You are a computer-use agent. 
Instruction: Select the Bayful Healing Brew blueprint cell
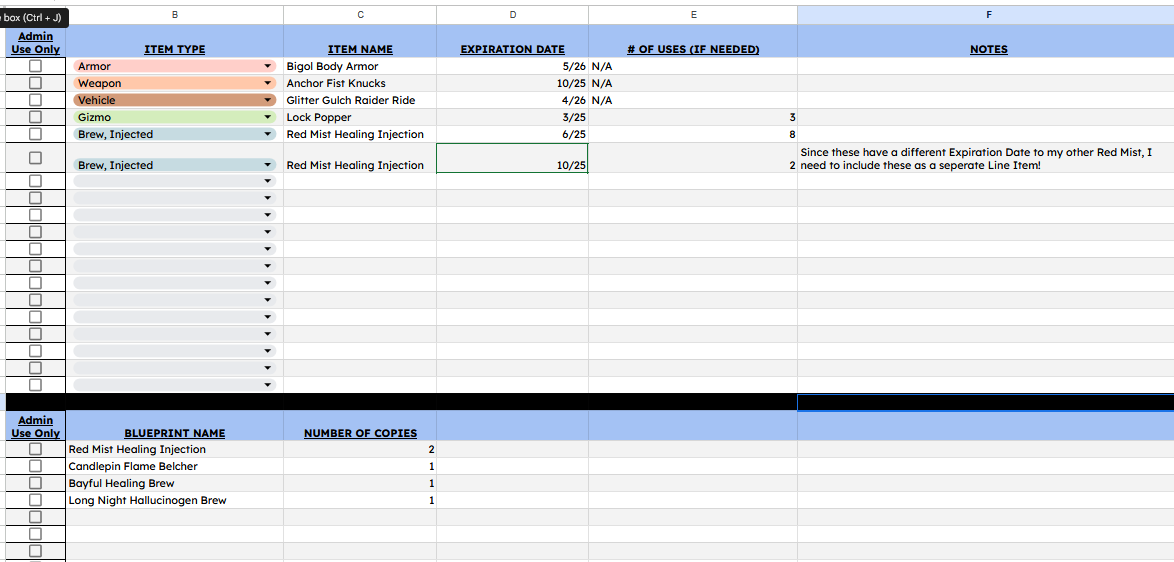pos(174,483)
